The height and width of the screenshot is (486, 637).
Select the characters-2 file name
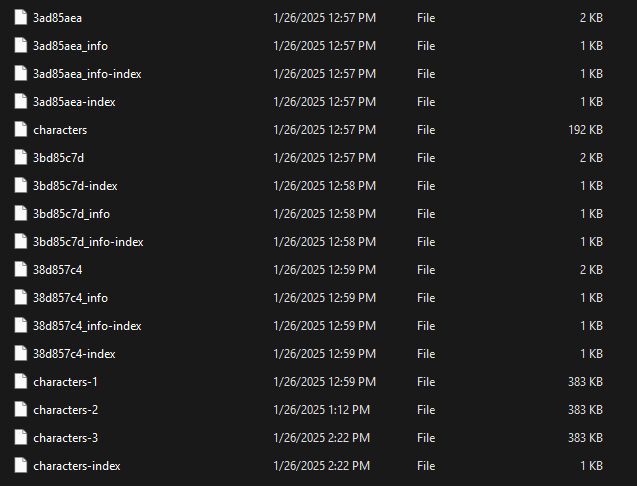pyautogui.click(x=65, y=410)
